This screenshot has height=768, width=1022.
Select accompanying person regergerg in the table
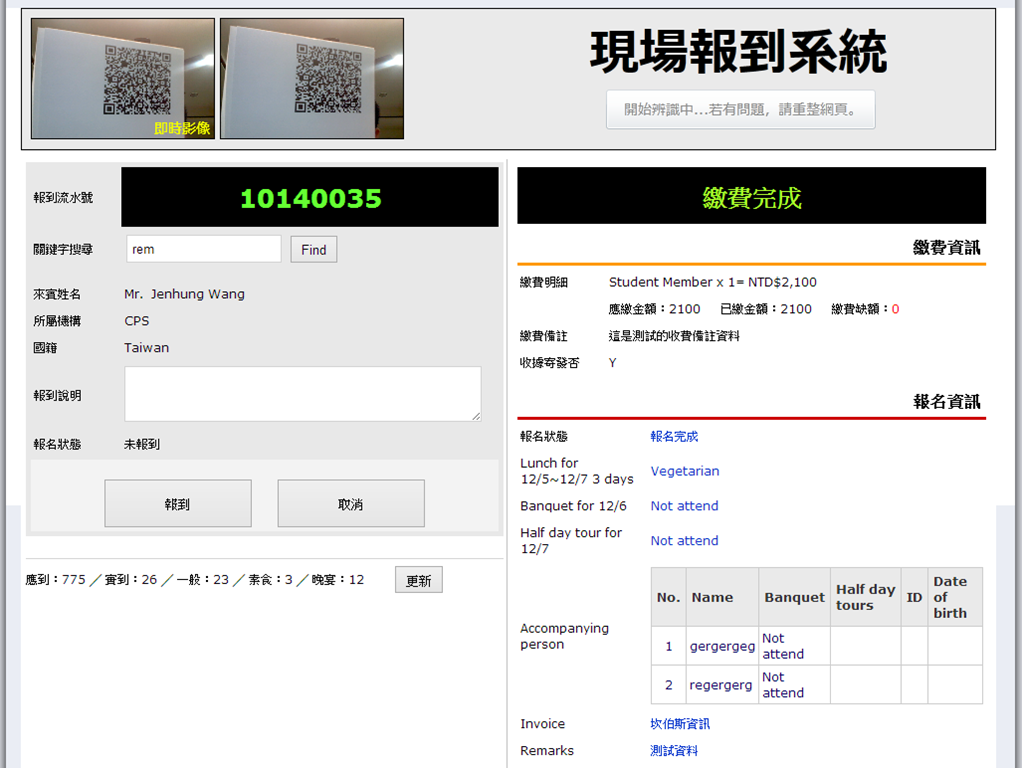pyautogui.click(x=720, y=685)
